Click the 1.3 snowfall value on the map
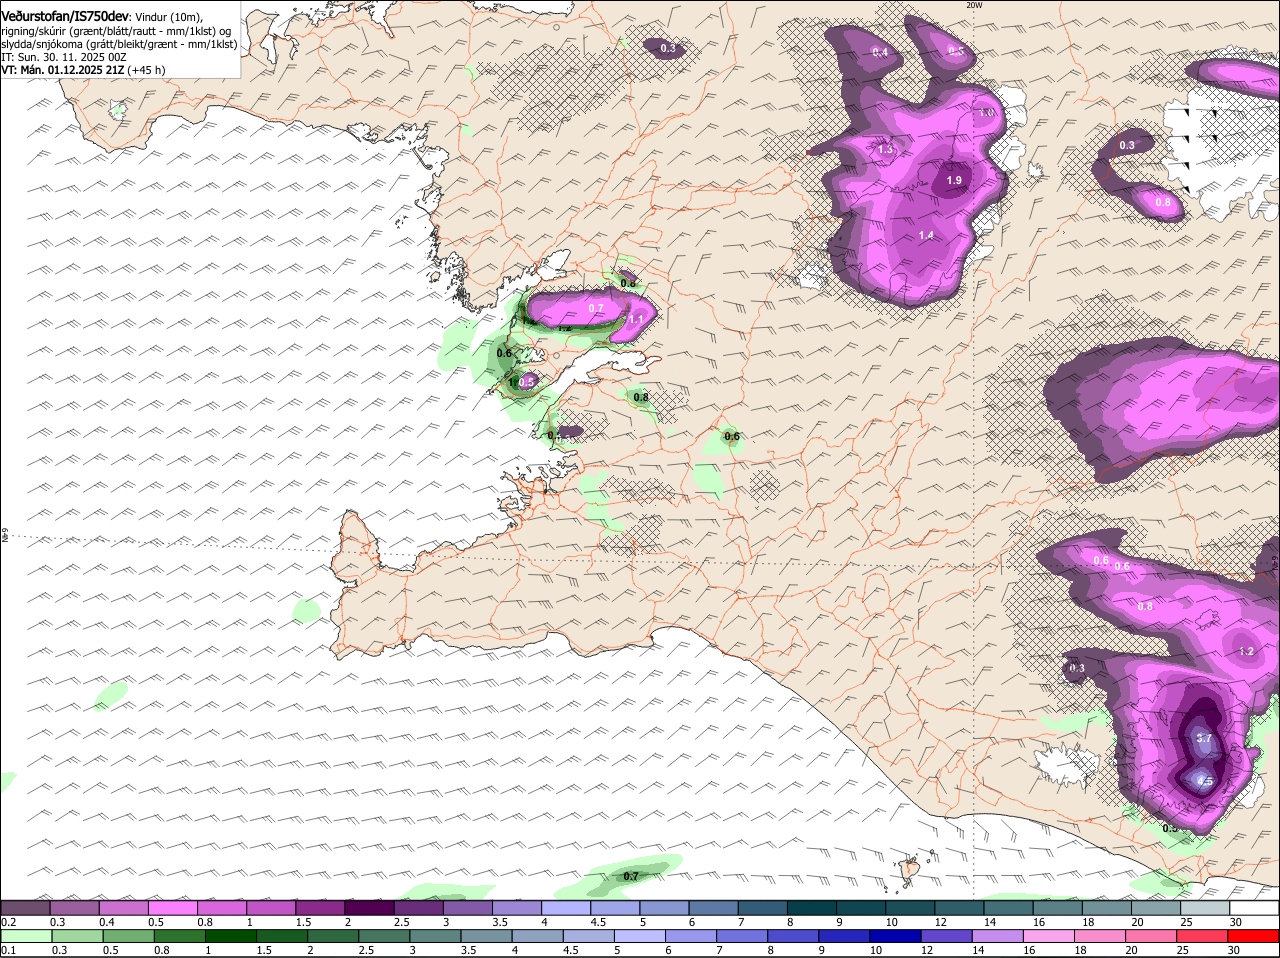Viewport: 1280px width, 958px height. (885, 150)
